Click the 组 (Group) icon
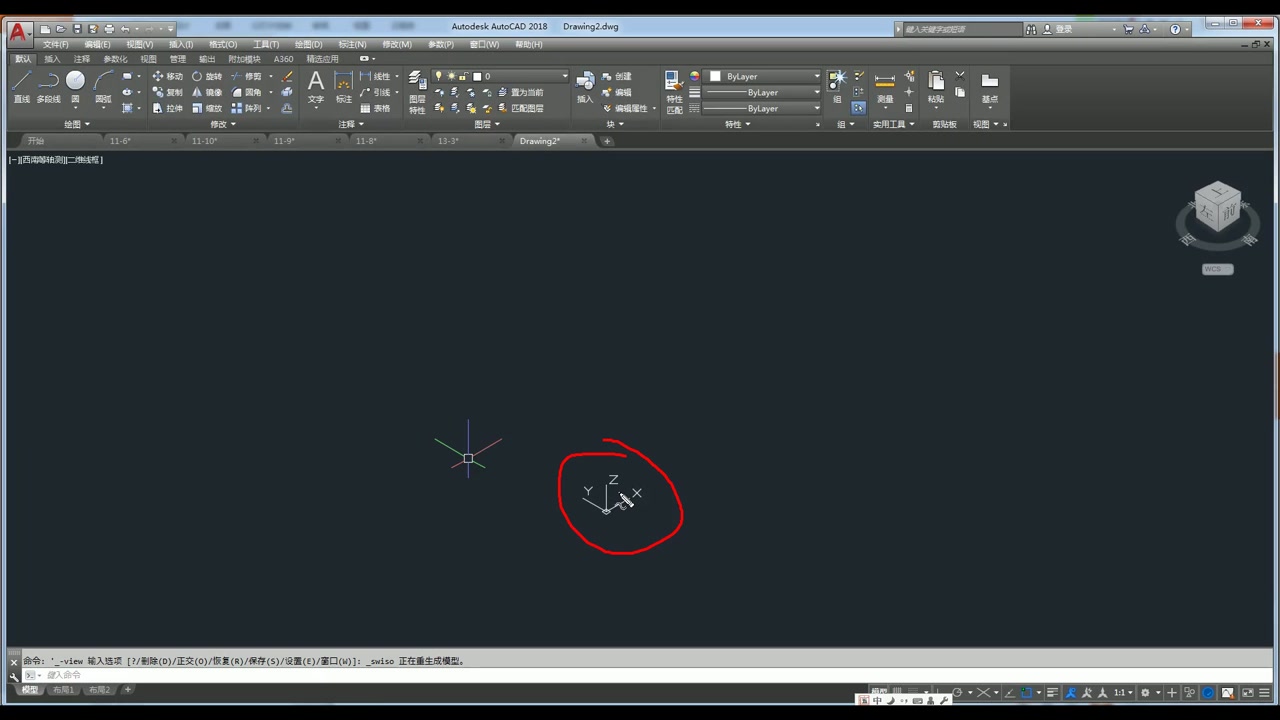 pos(837,86)
